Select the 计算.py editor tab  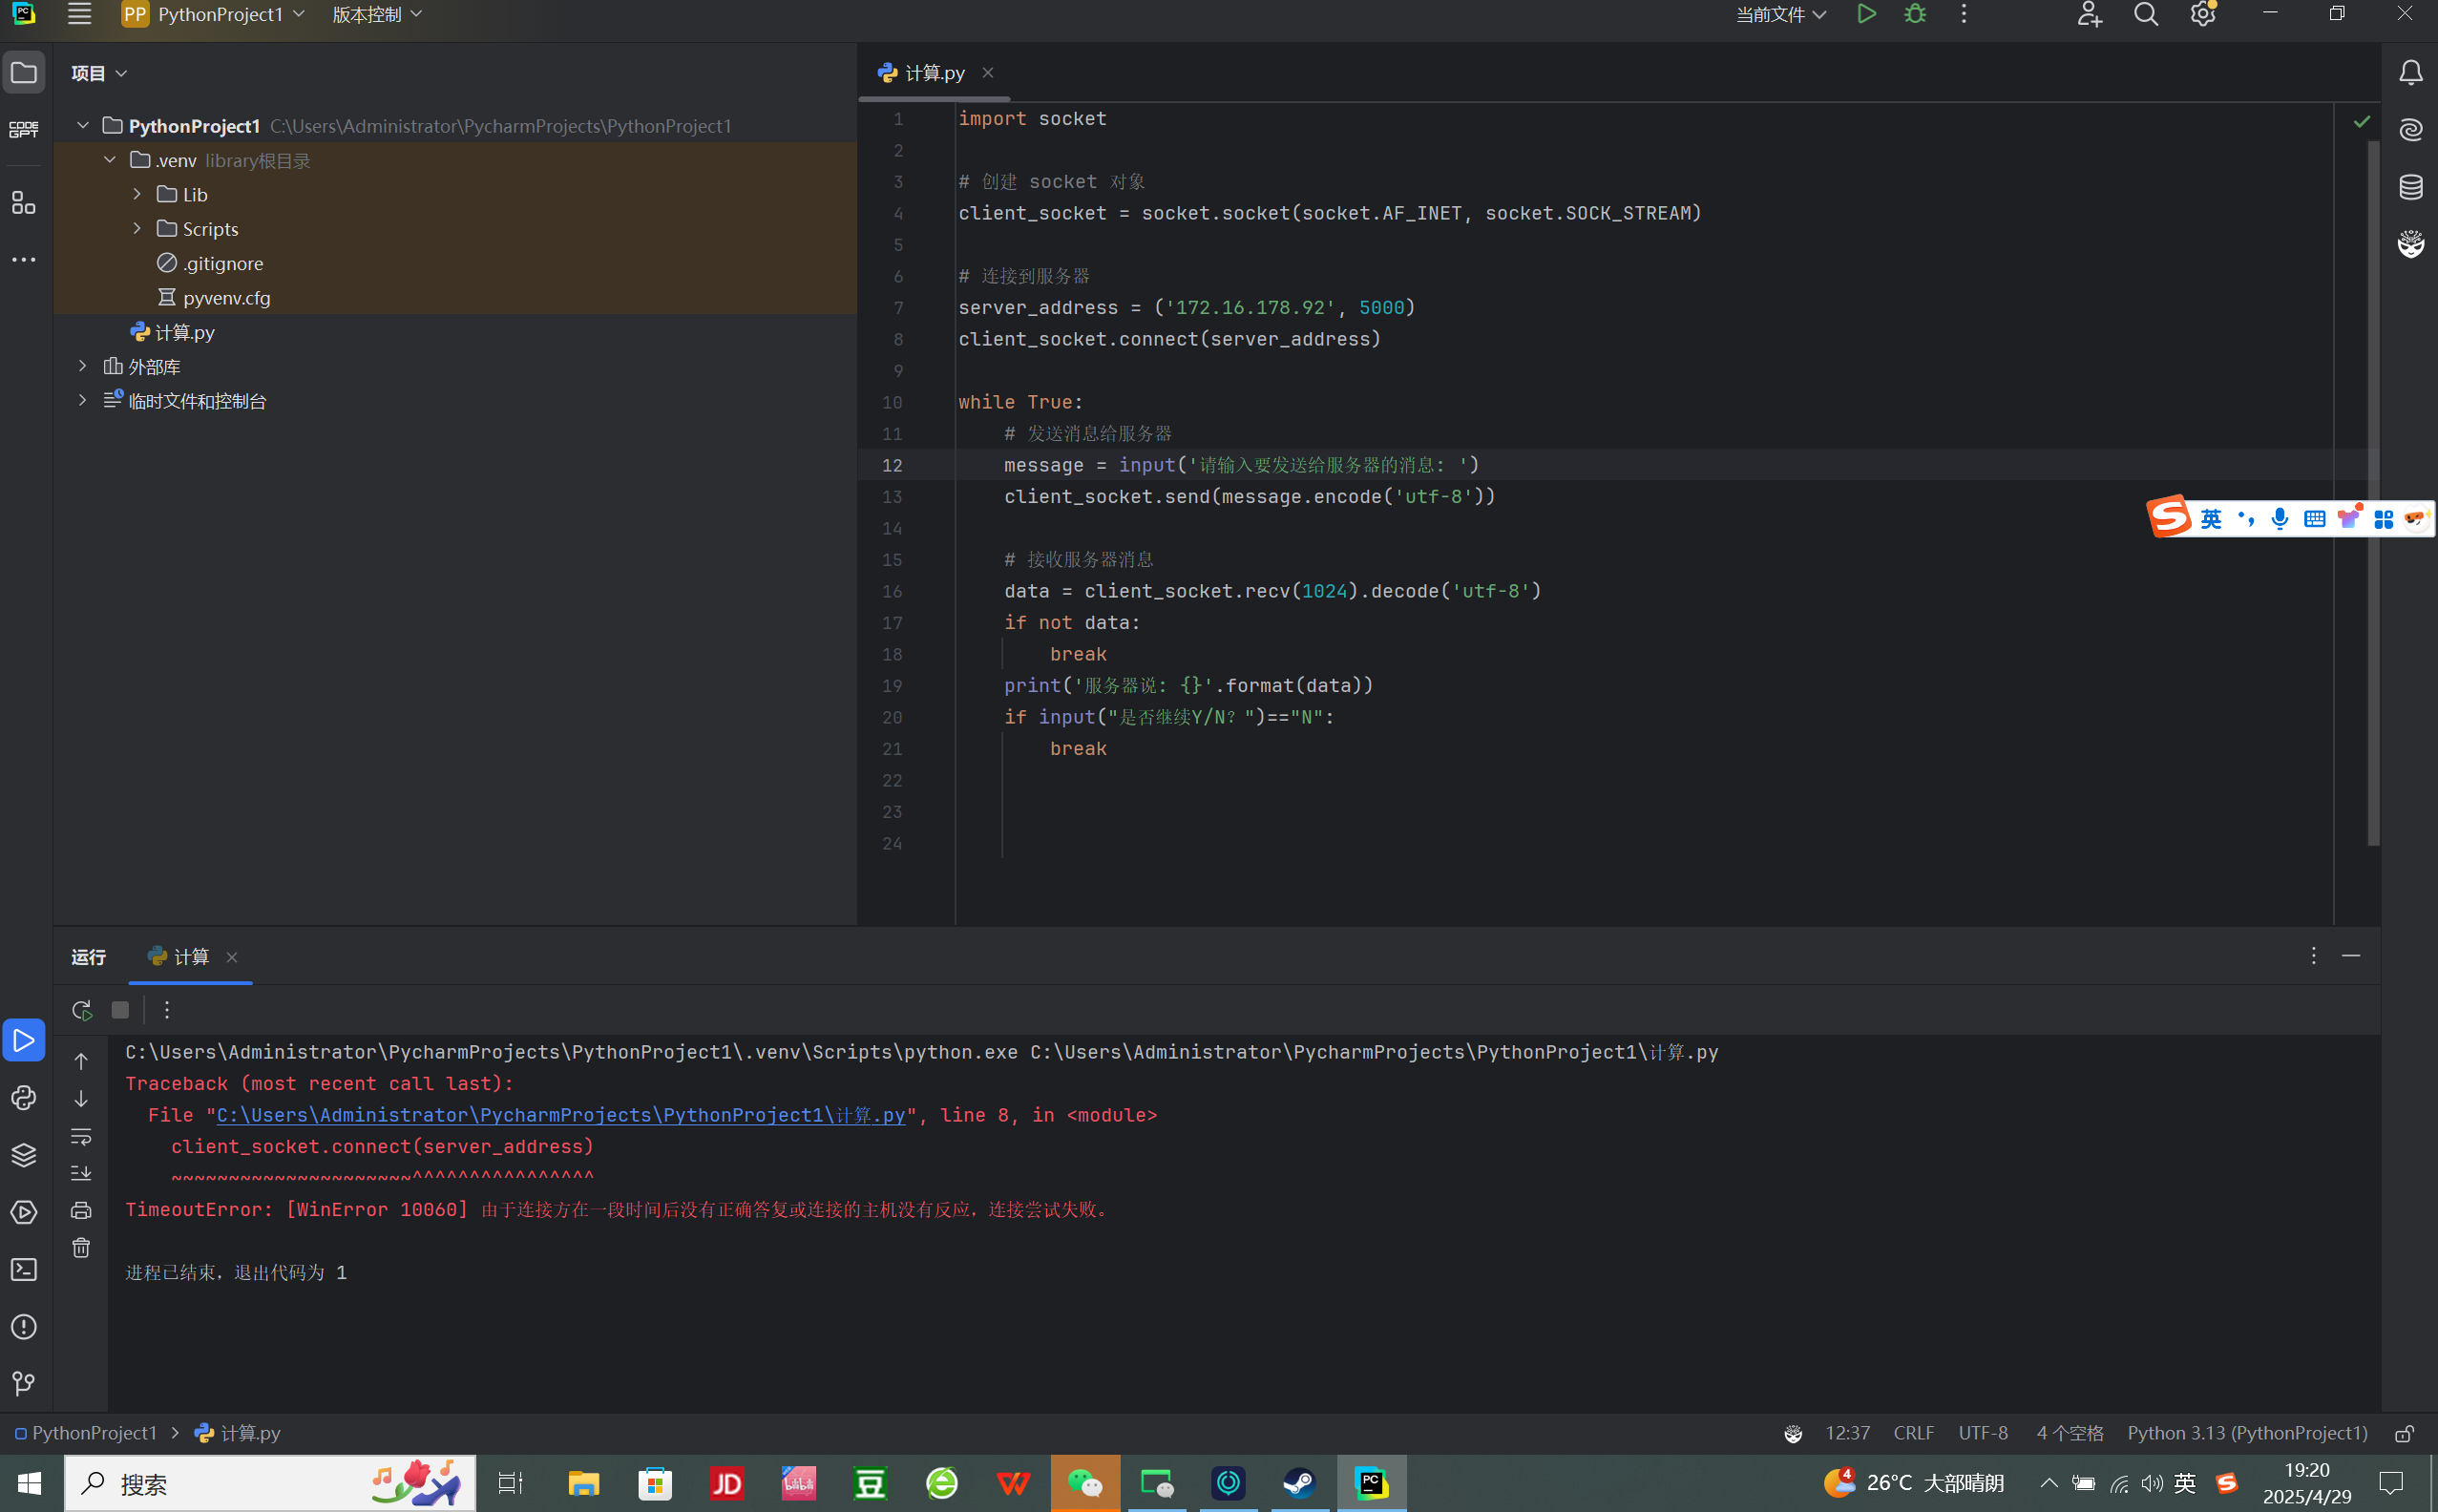click(933, 73)
